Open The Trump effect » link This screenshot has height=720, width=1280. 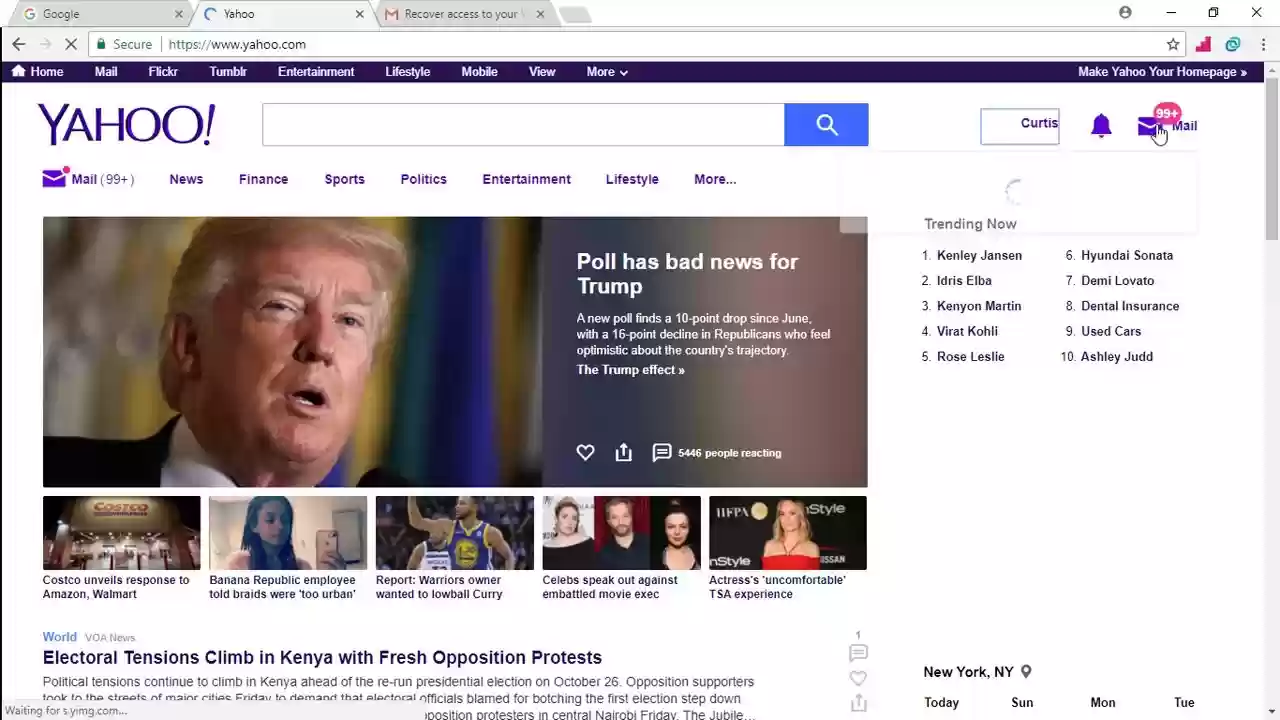[x=630, y=370]
